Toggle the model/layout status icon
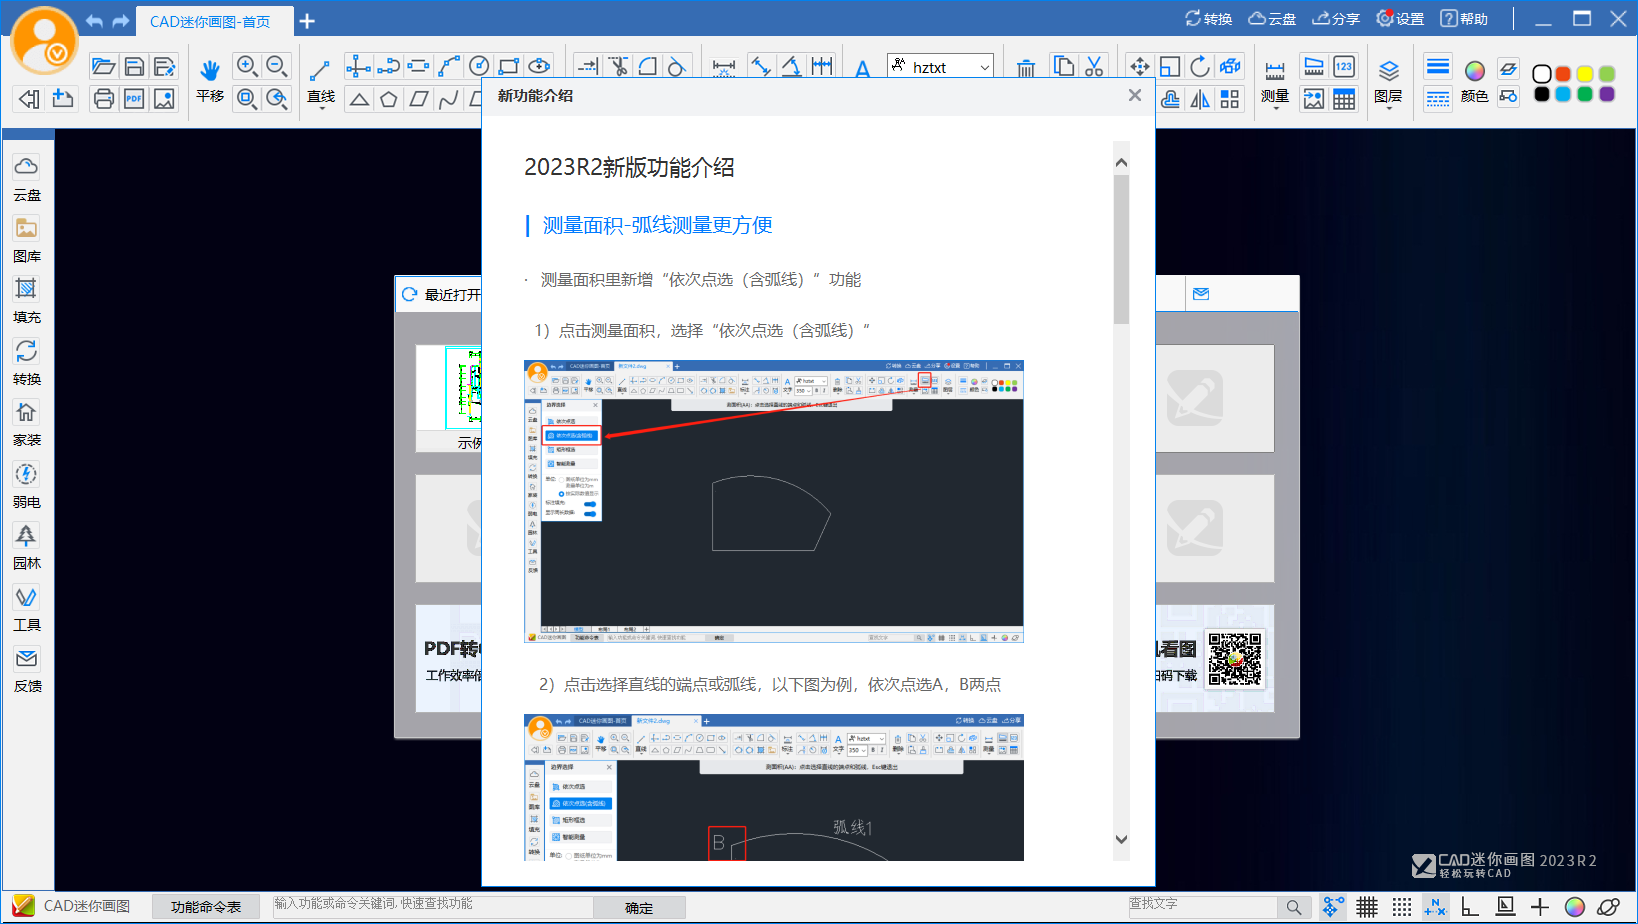This screenshot has width=1638, height=924. point(1505,907)
